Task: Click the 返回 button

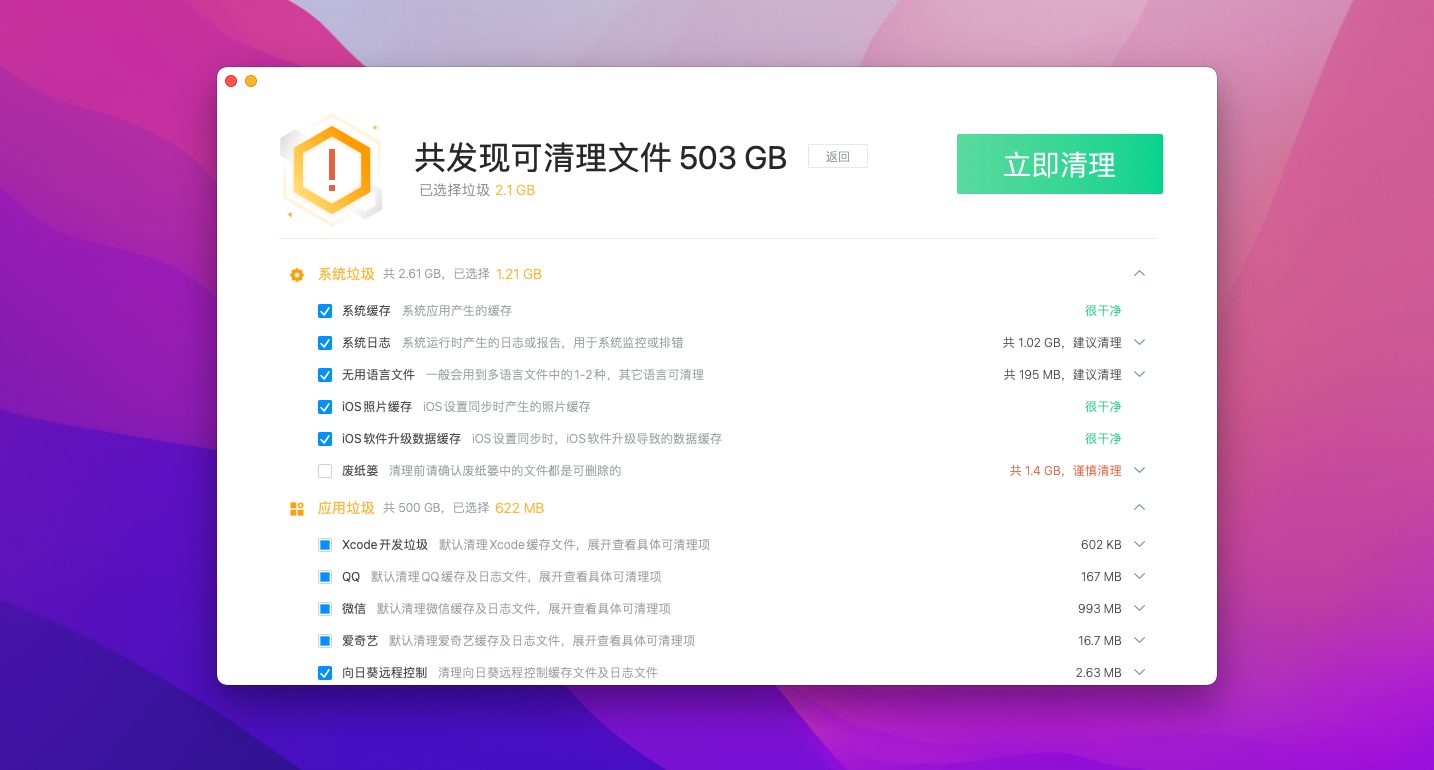Action: (837, 157)
